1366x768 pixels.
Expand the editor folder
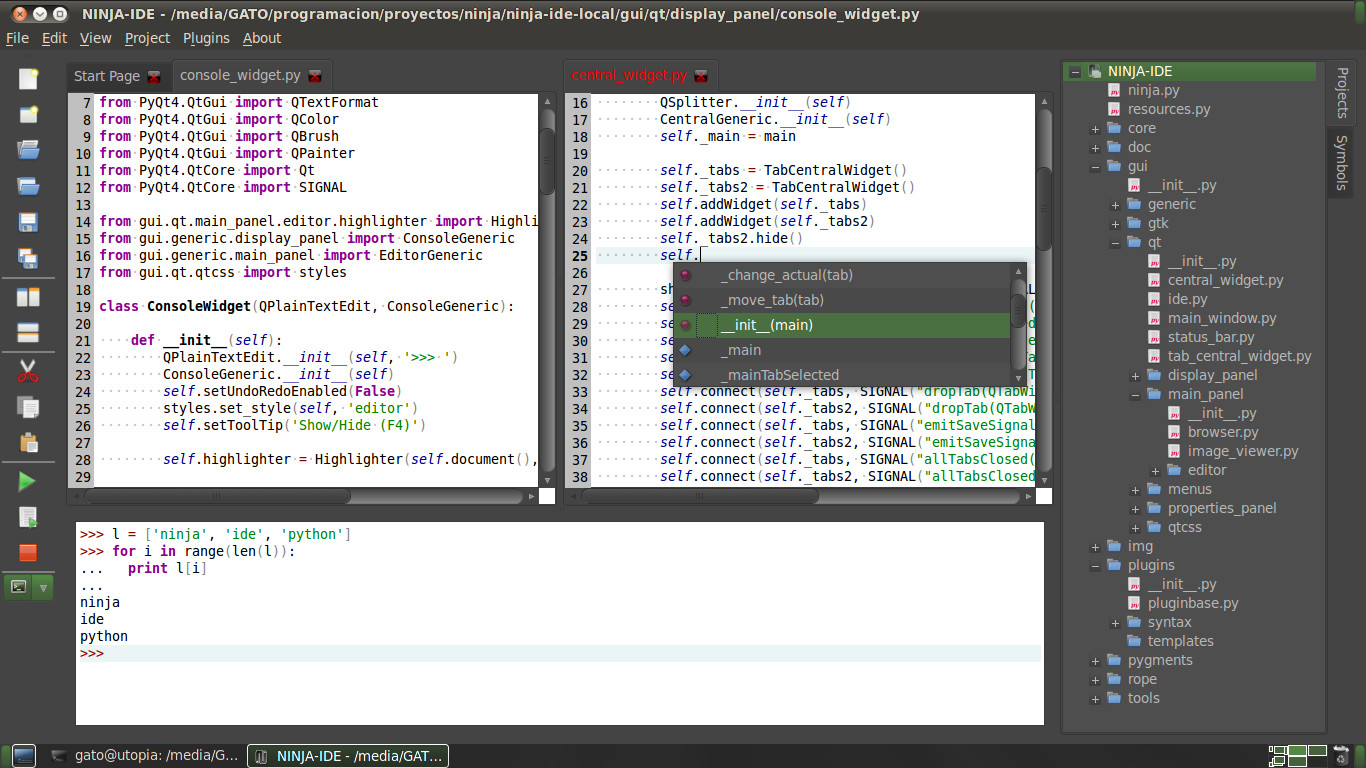pyautogui.click(x=1155, y=471)
